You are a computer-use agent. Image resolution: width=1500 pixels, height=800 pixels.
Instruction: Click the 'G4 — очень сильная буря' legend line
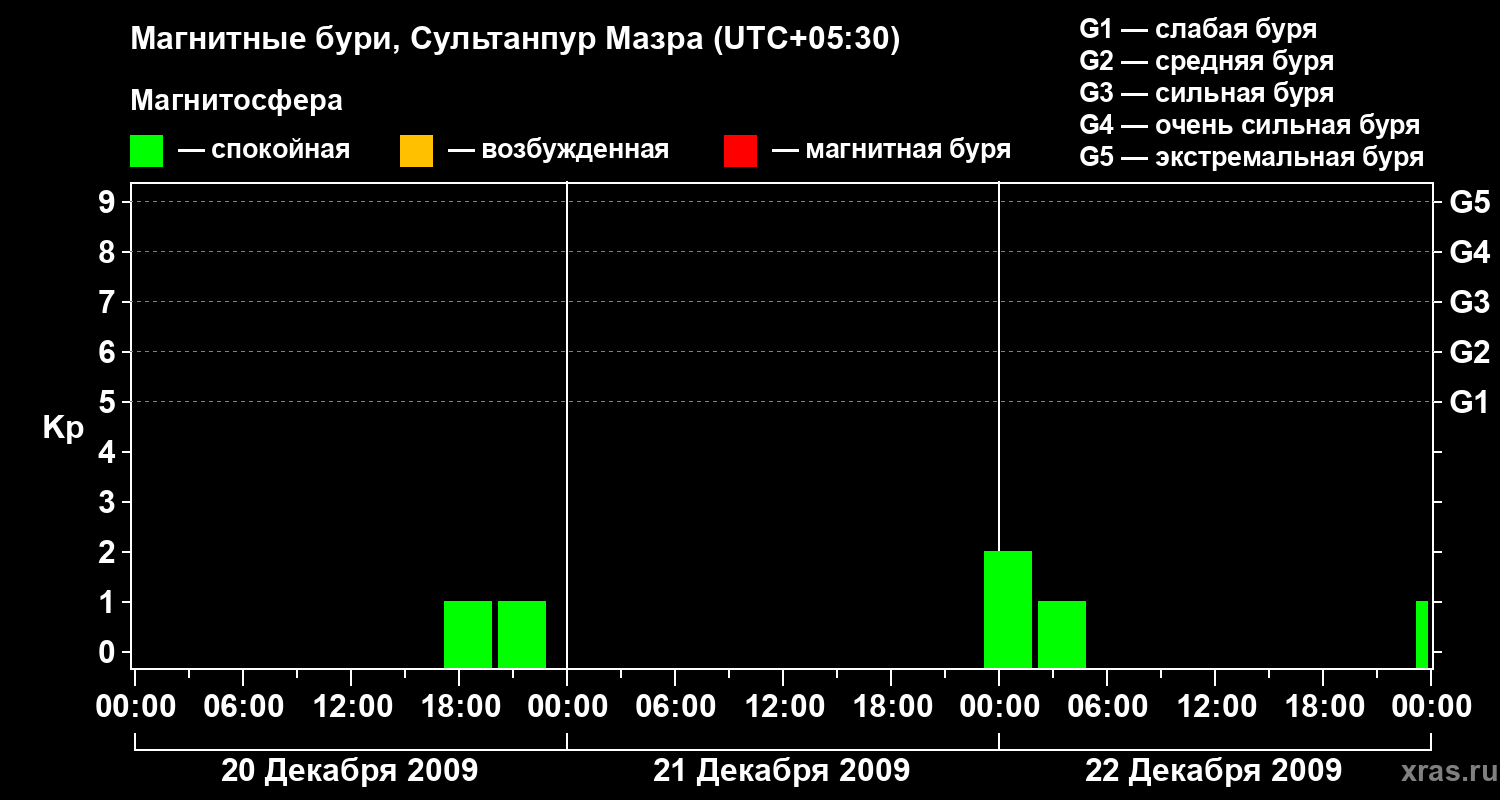click(1250, 125)
